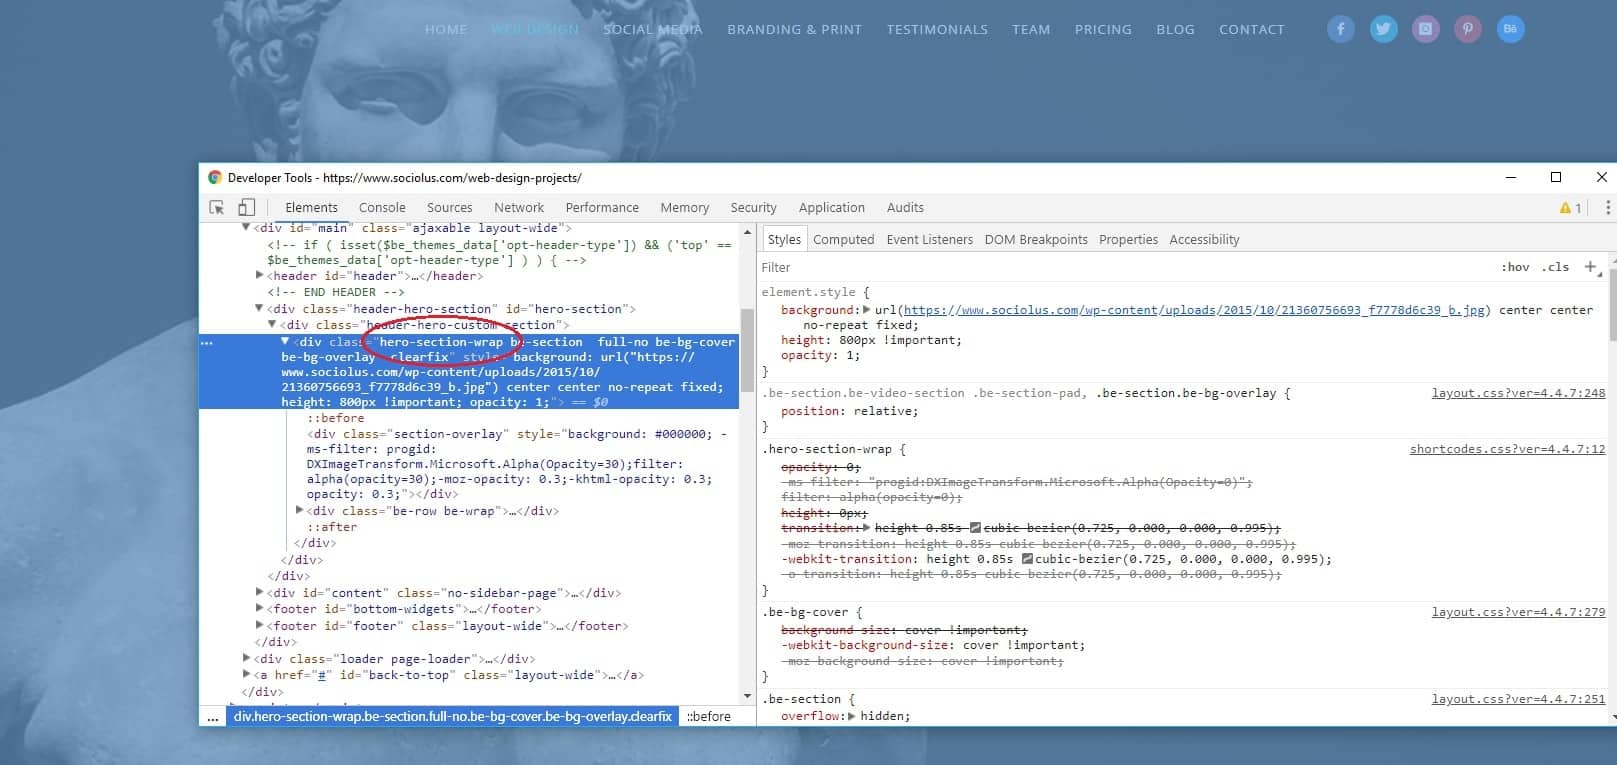Open the Computed styles tab
This screenshot has height=765, width=1617.
click(x=843, y=239)
